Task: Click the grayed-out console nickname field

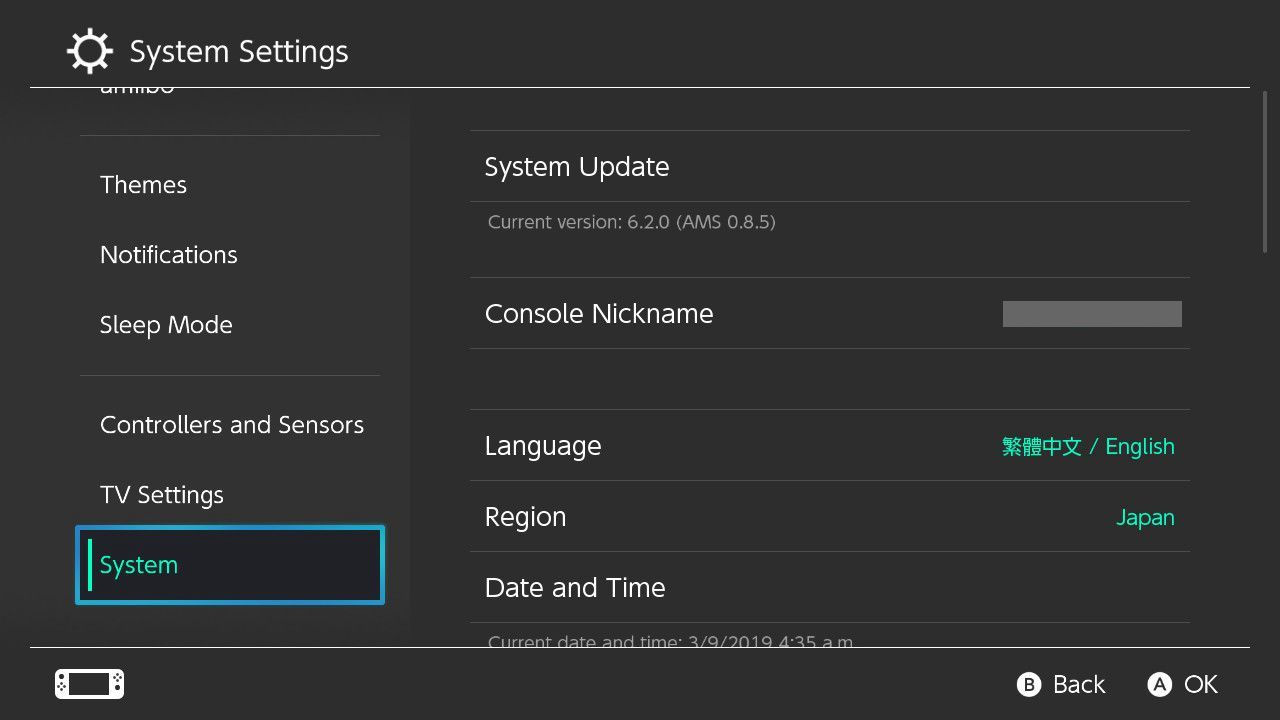Action: click(x=1092, y=314)
